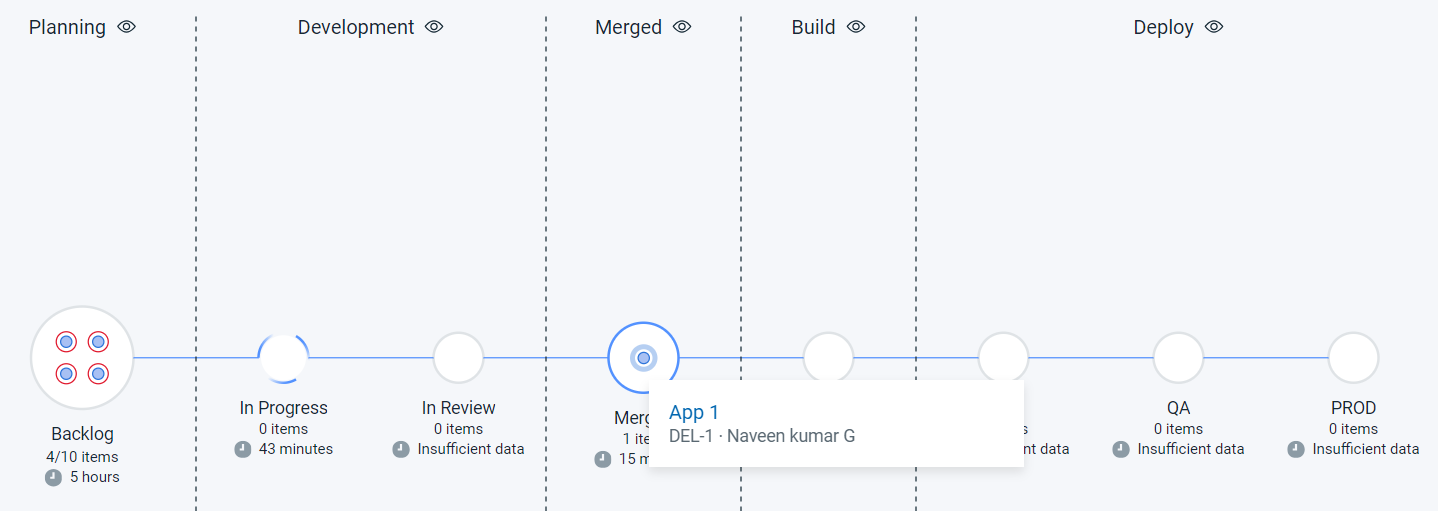The width and height of the screenshot is (1438, 511).
Task: Toggle the Build phase eye icon
Action: point(856,27)
